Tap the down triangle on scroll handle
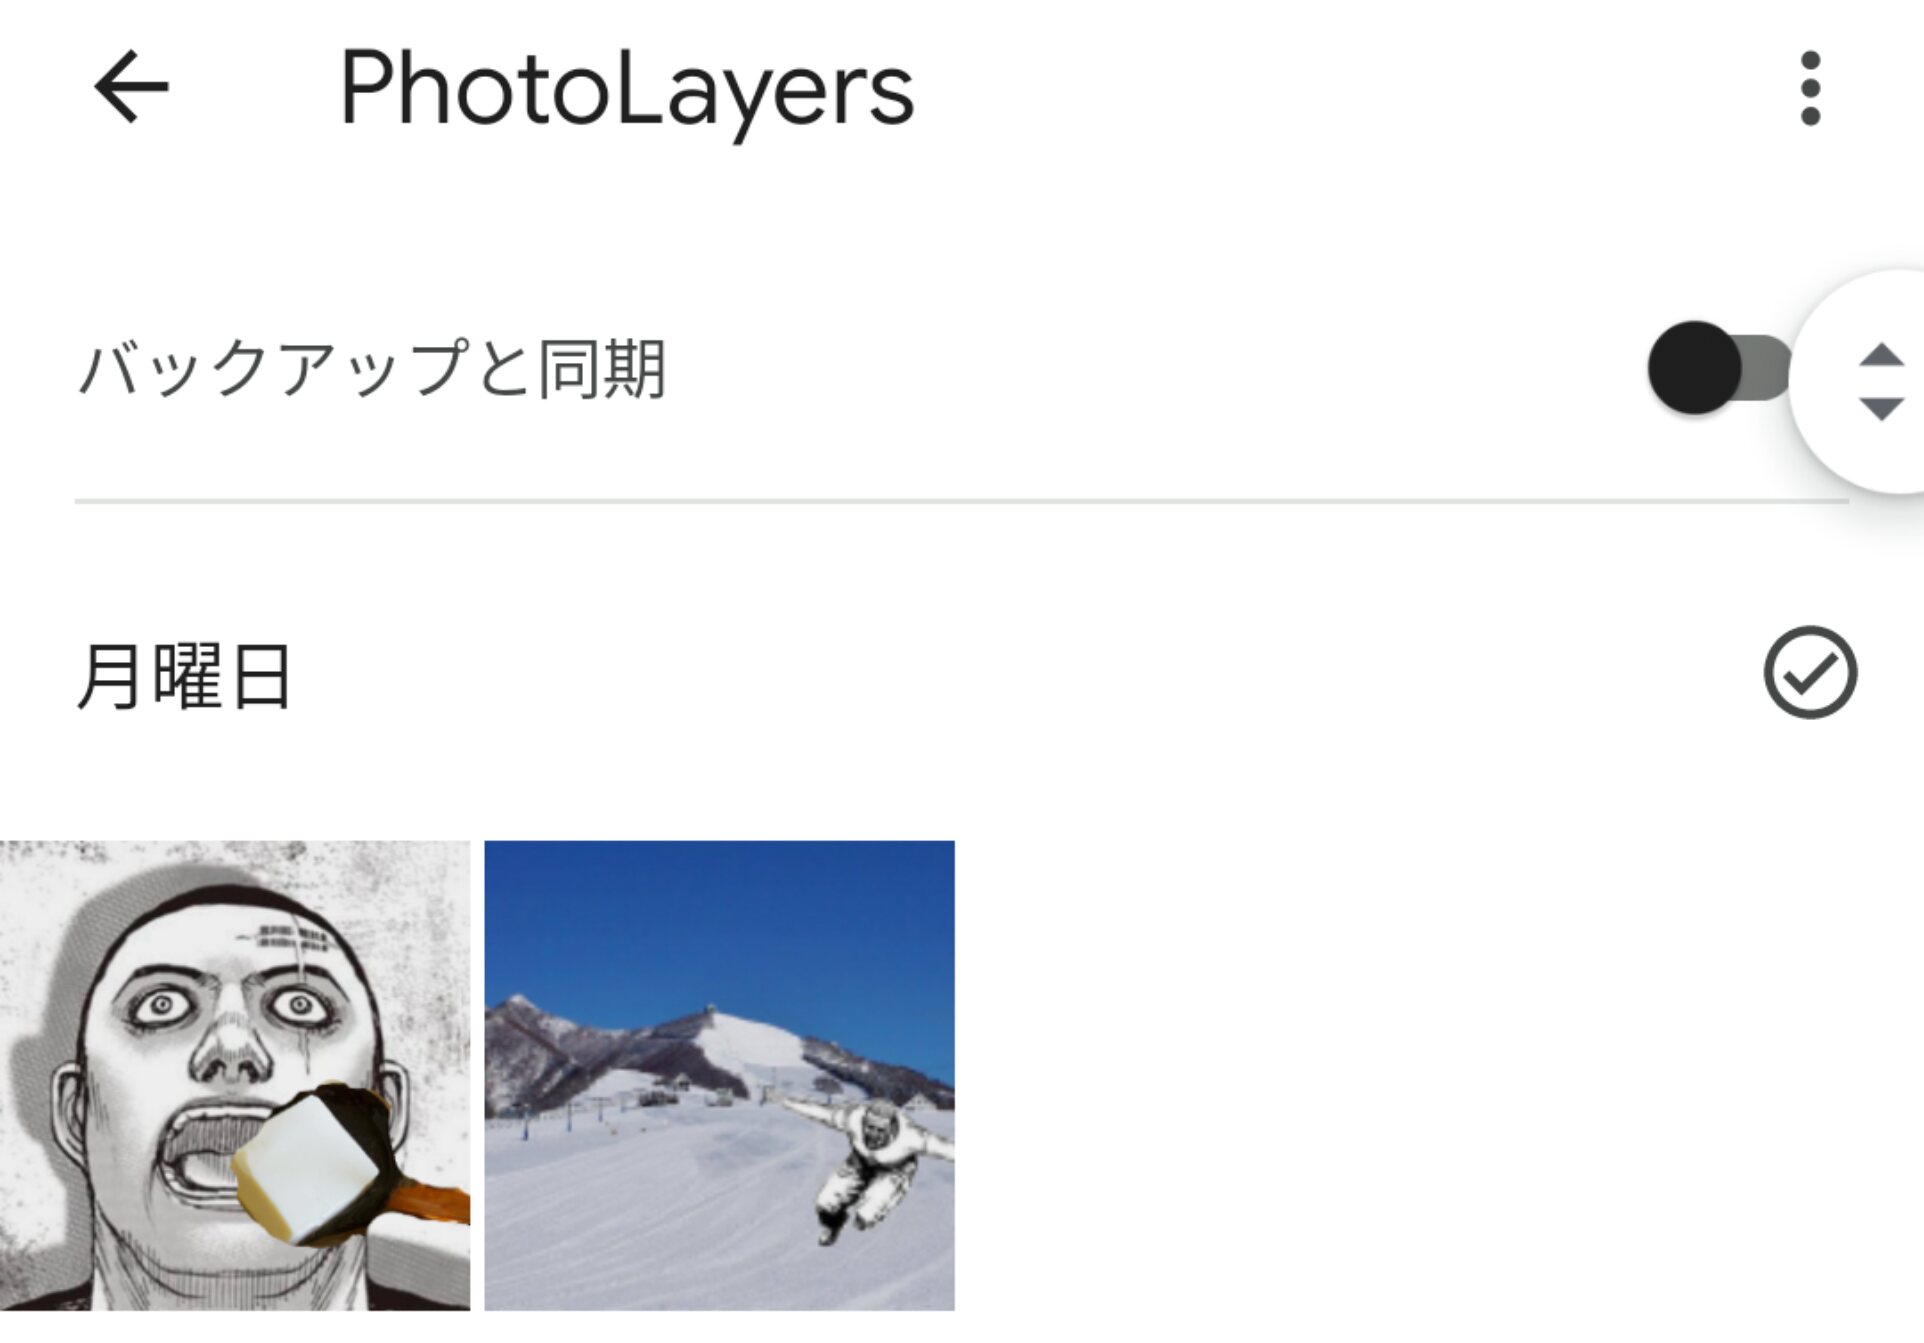The height and width of the screenshot is (1343, 1924). (1881, 409)
